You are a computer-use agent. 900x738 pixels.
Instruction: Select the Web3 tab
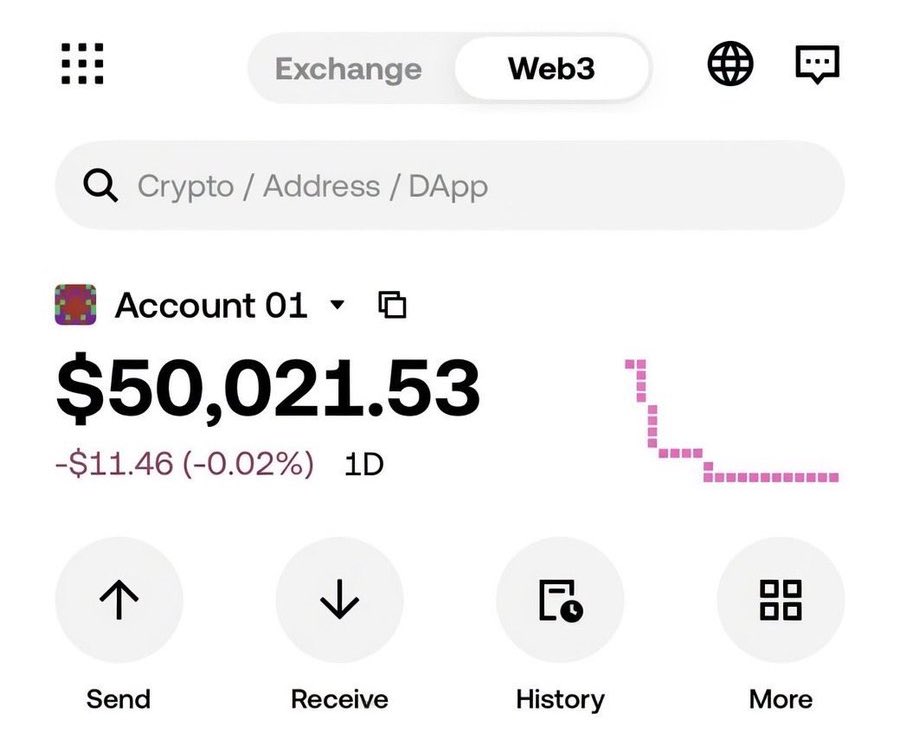[552, 69]
